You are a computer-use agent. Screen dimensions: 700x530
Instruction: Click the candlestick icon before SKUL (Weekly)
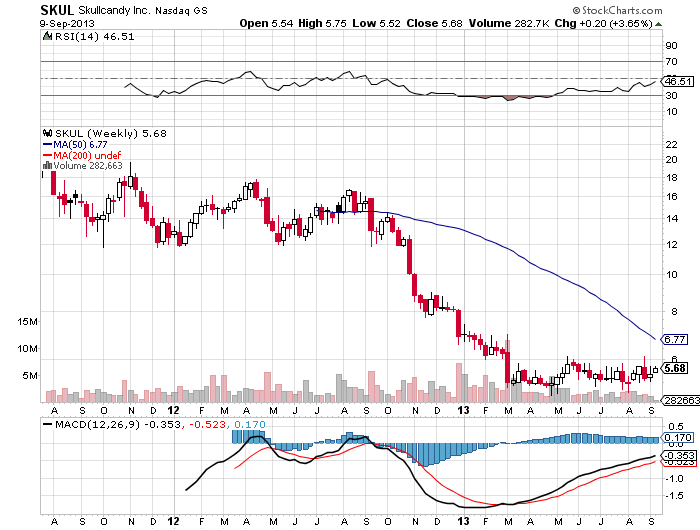(x=47, y=133)
